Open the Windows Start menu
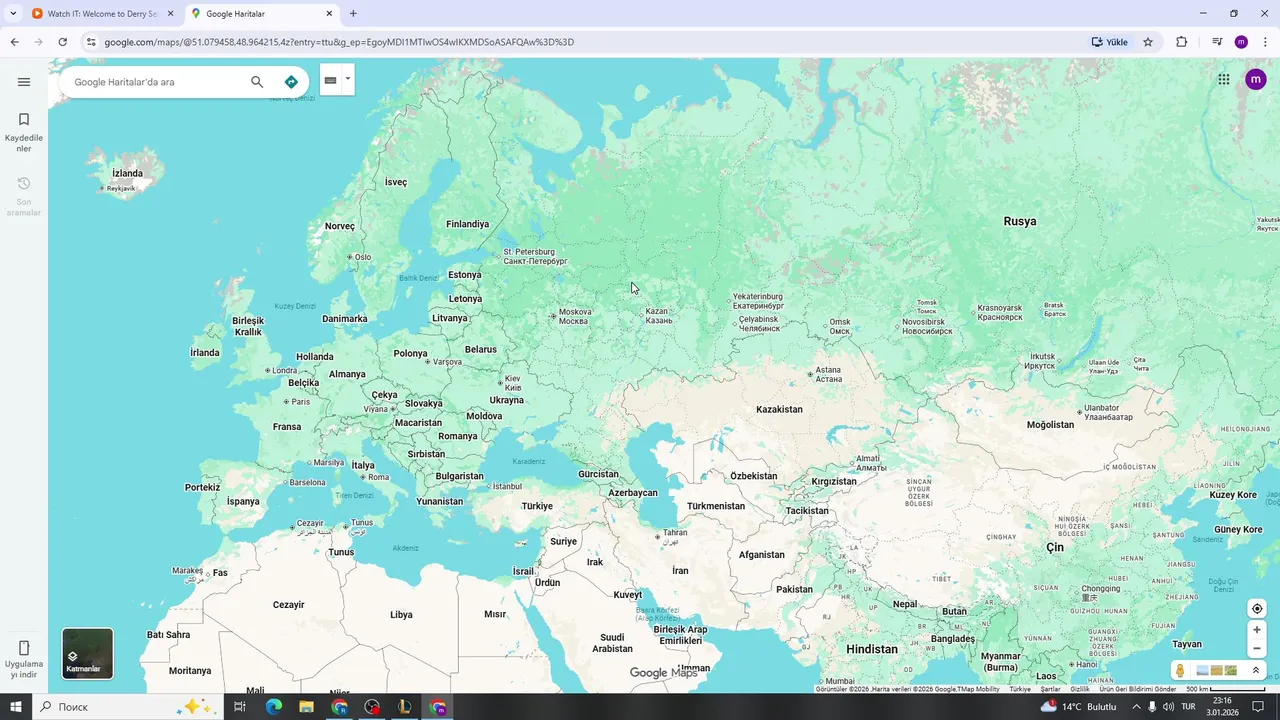Screen dimensions: 1280x720 pos(15,707)
